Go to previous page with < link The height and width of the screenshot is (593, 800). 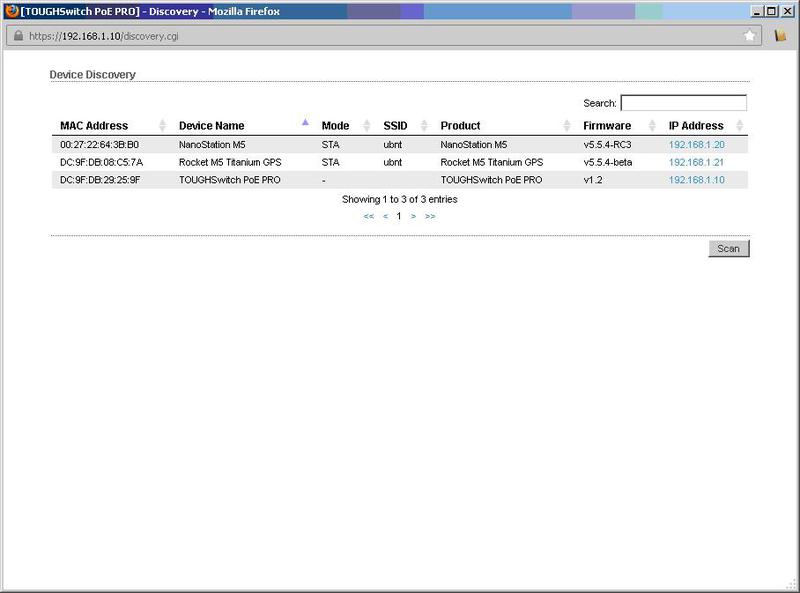(x=385, y=216)
